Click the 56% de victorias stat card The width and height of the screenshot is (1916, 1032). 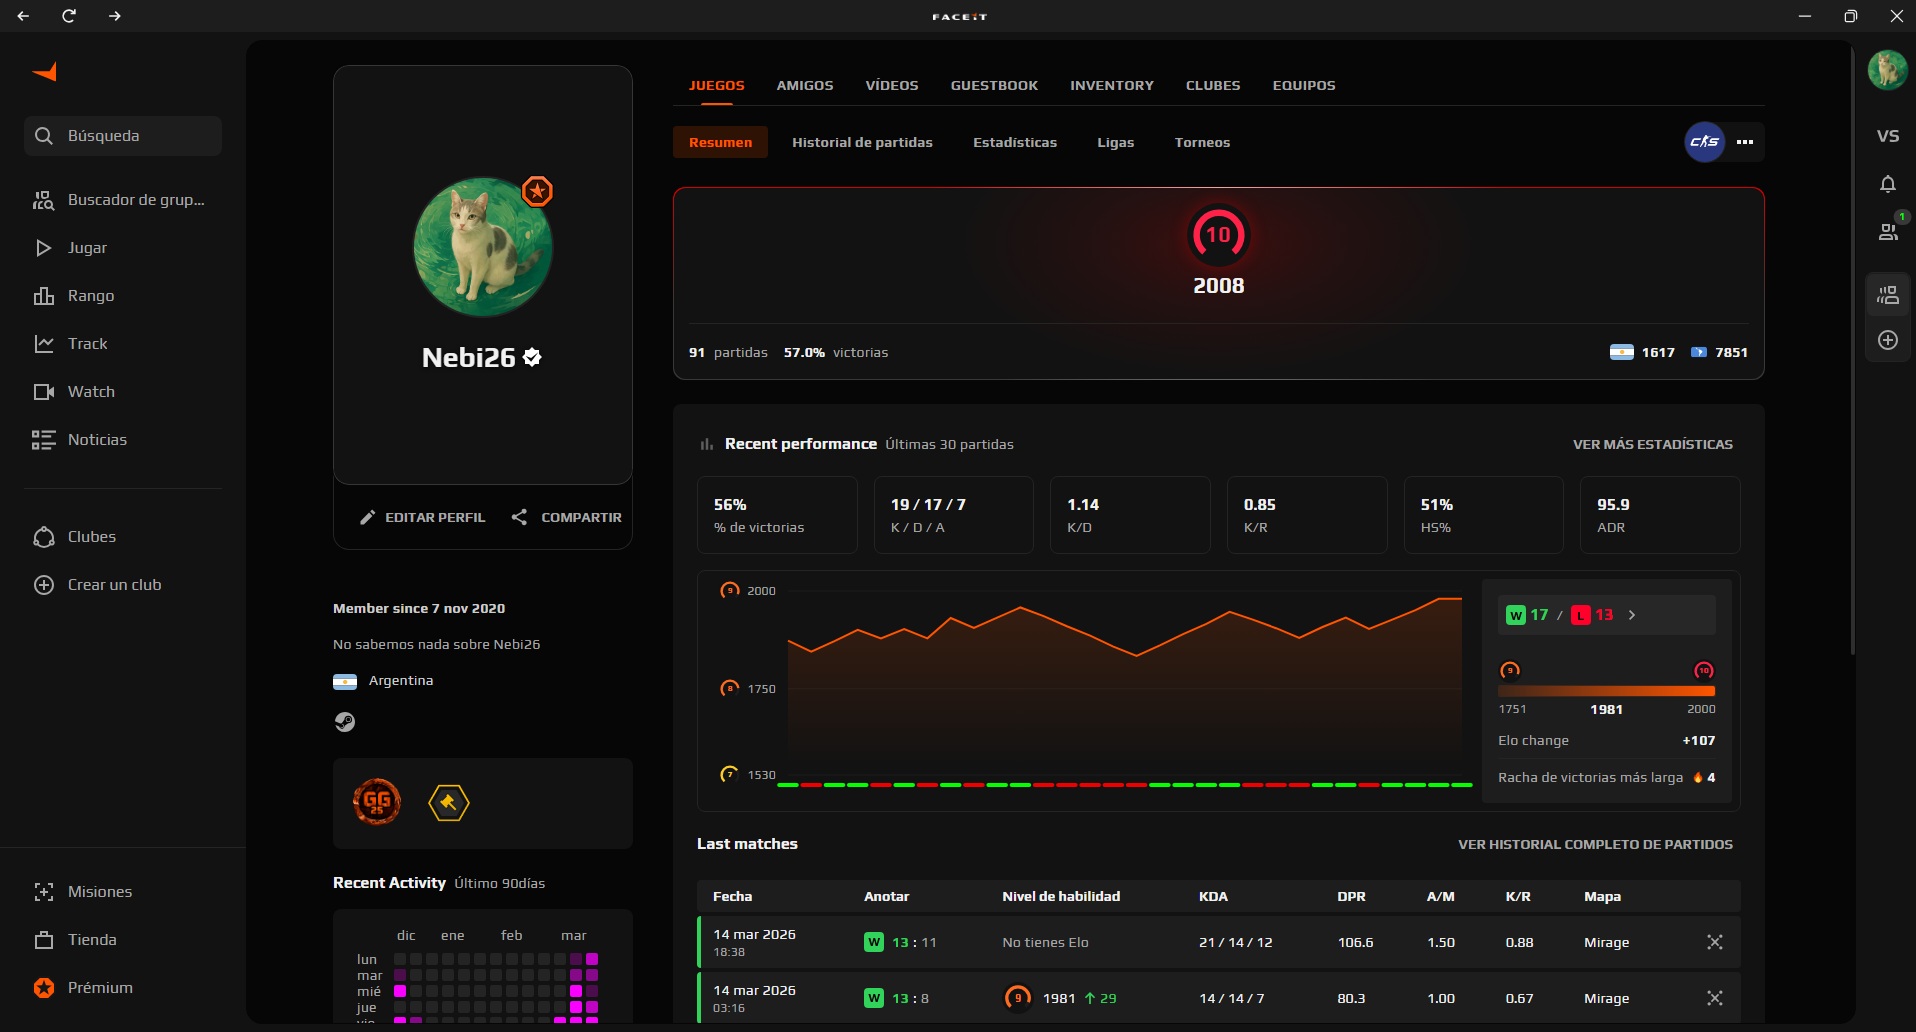point(777,515)
